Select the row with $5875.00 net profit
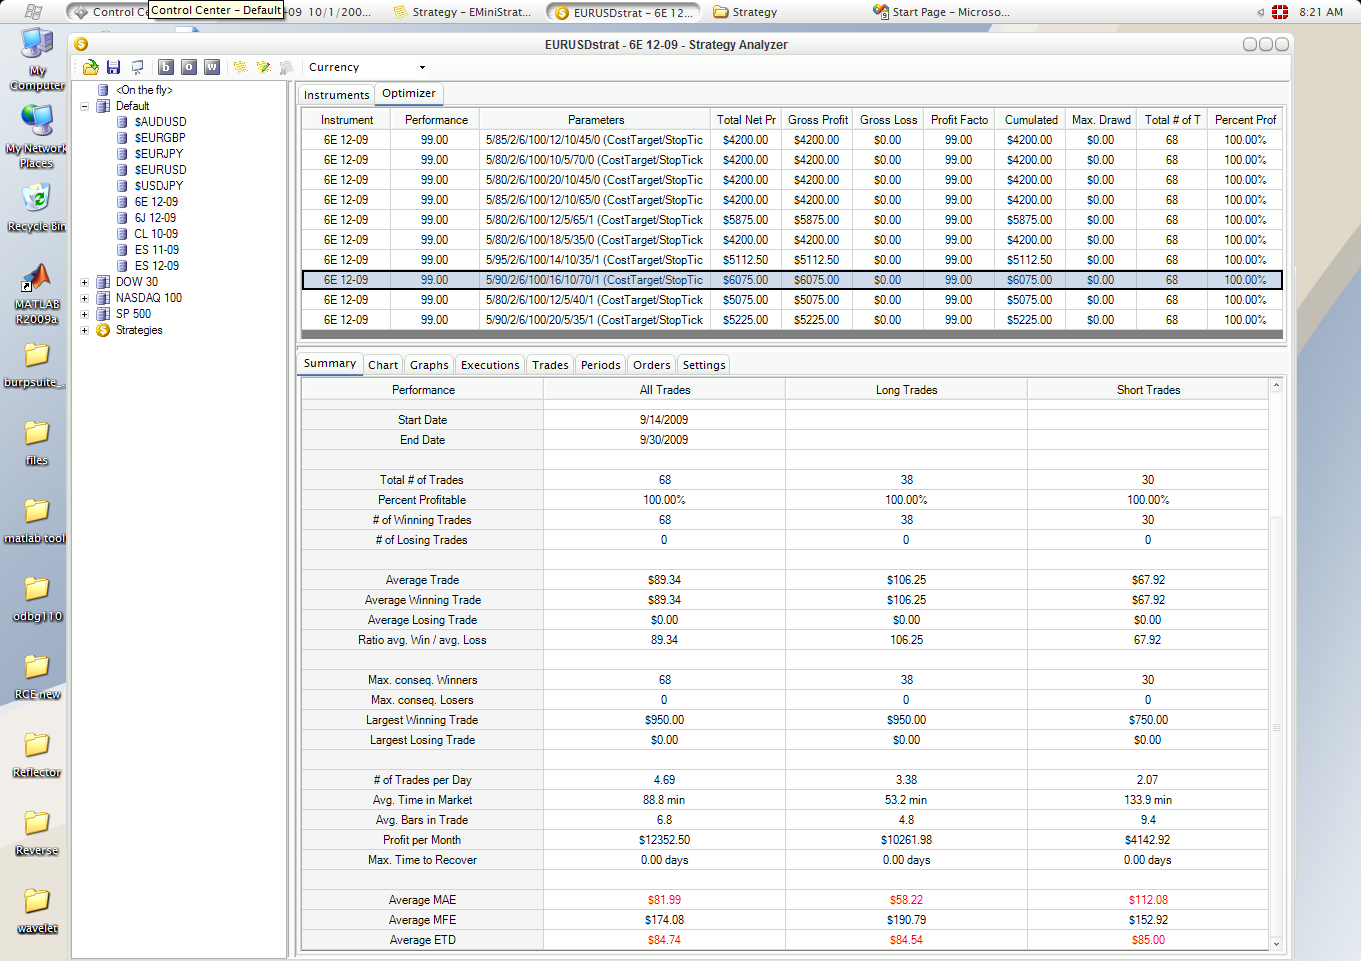The height and width of the screenshot is (961, 1361). coord(792,220)
